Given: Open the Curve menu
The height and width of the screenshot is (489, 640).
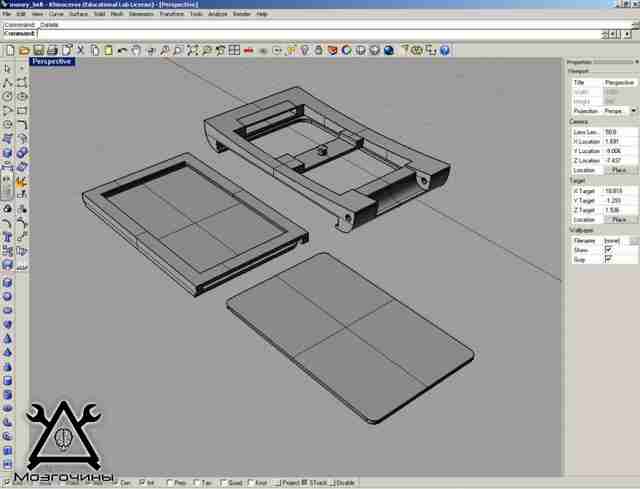Looking at the screenshot, I should pos(56,14).
